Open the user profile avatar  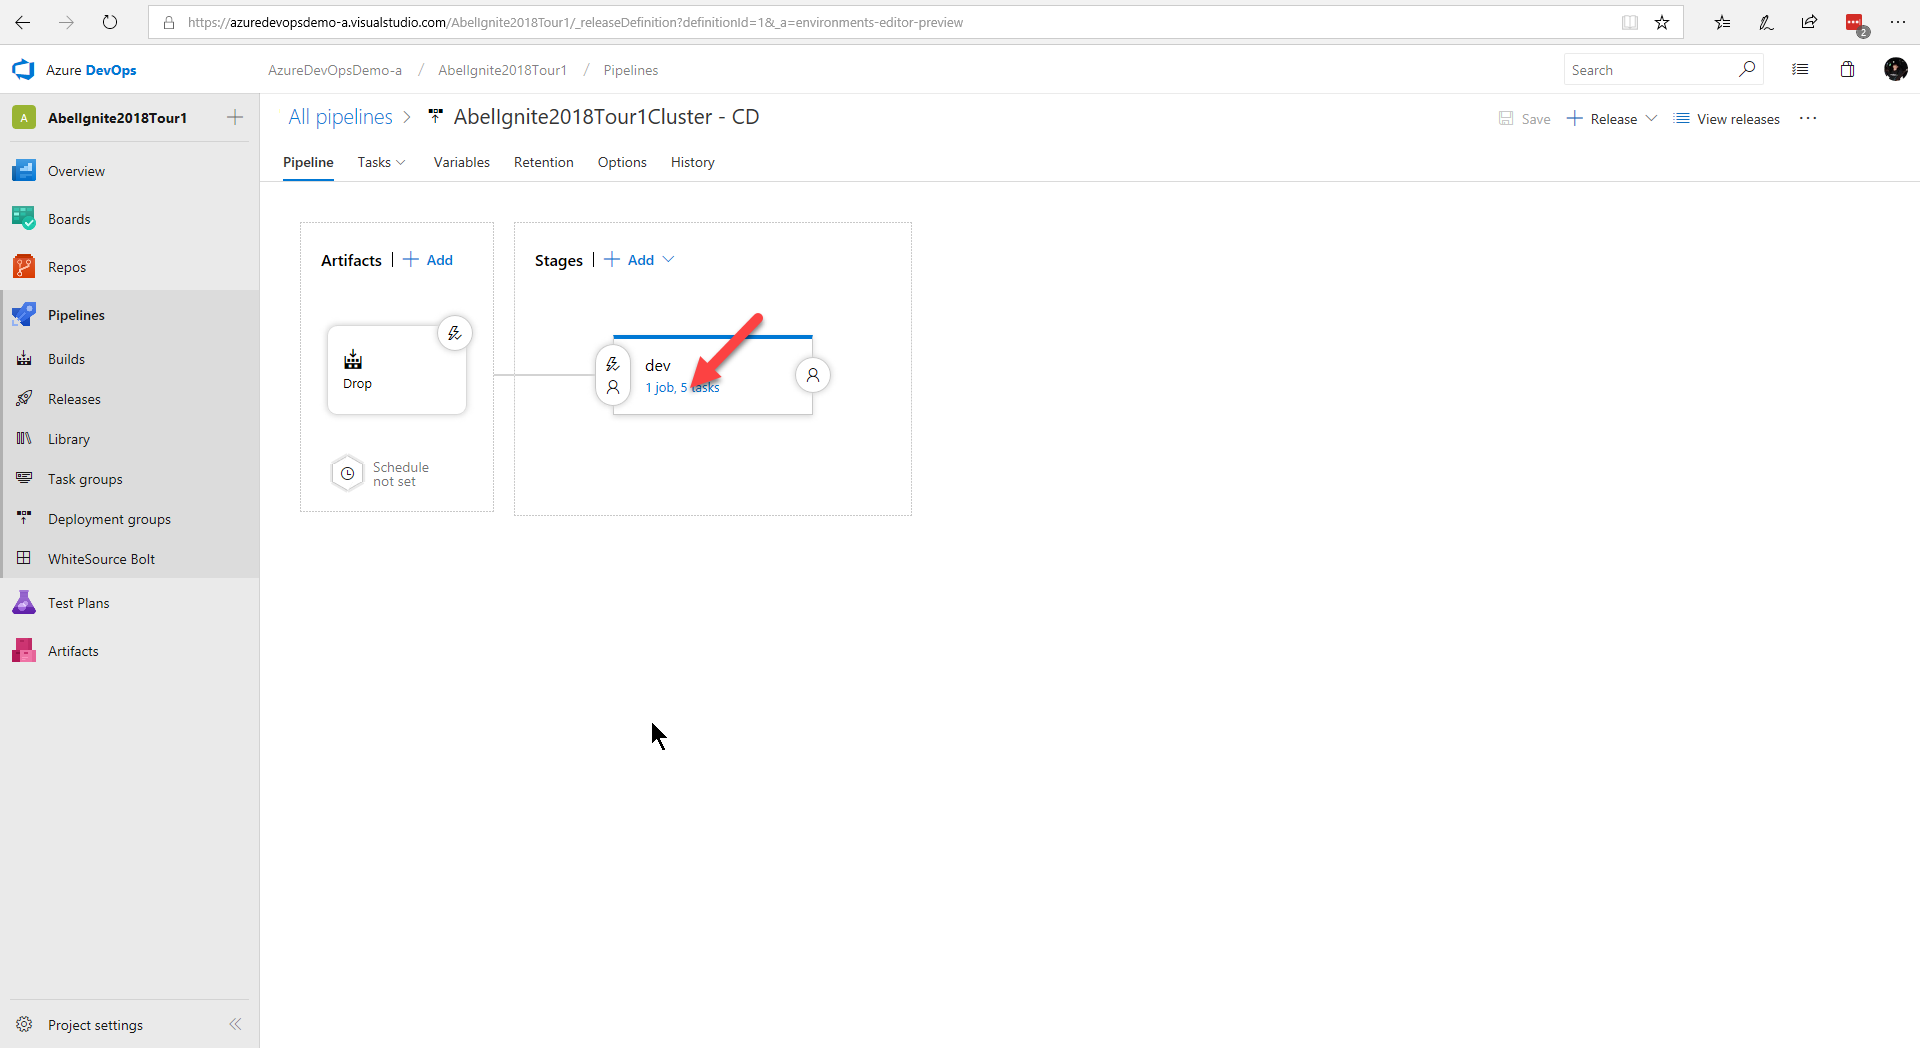coord(1895,69)
